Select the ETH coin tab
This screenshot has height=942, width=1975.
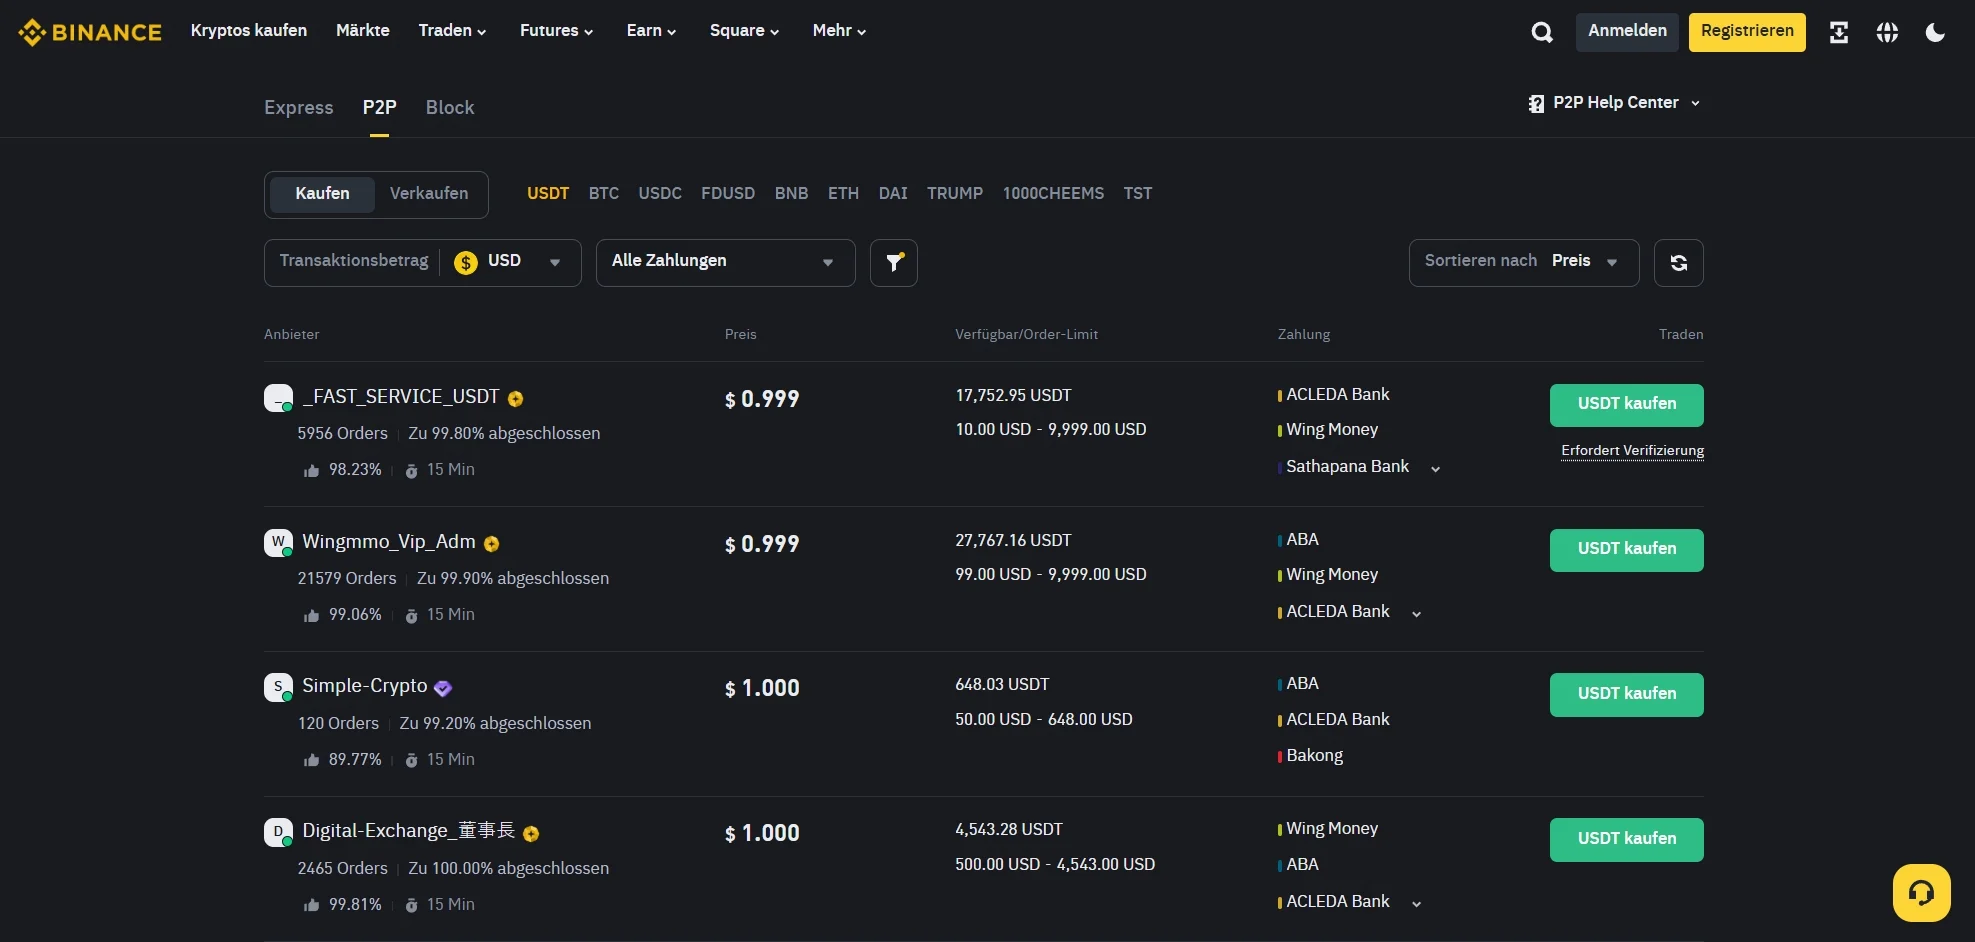coord(843,194)
